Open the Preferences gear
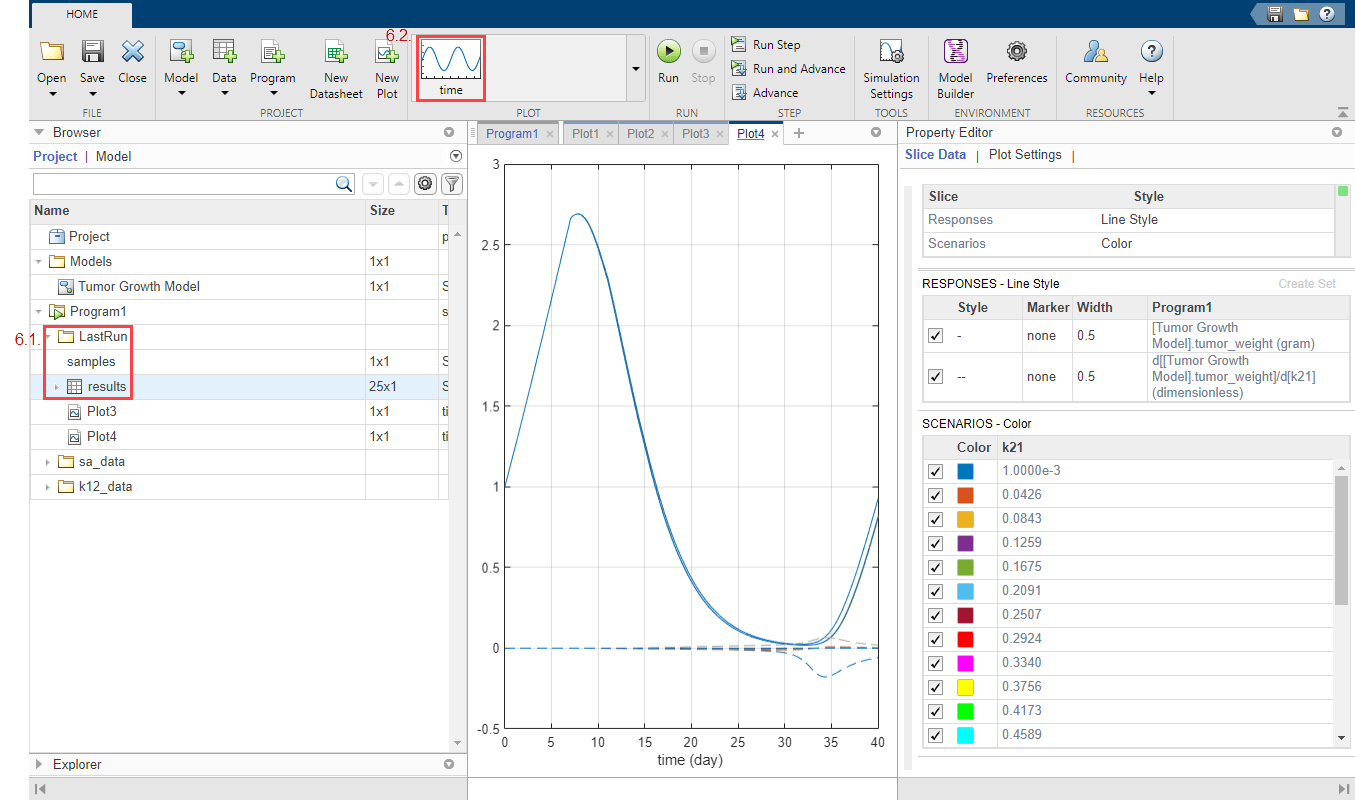 click(x=1016, y=52)
